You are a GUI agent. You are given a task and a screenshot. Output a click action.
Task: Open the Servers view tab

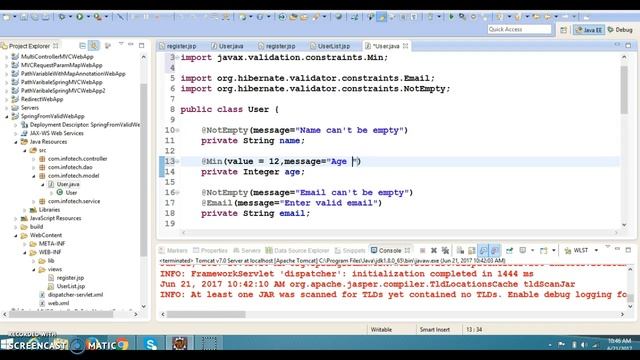point(247,250)
